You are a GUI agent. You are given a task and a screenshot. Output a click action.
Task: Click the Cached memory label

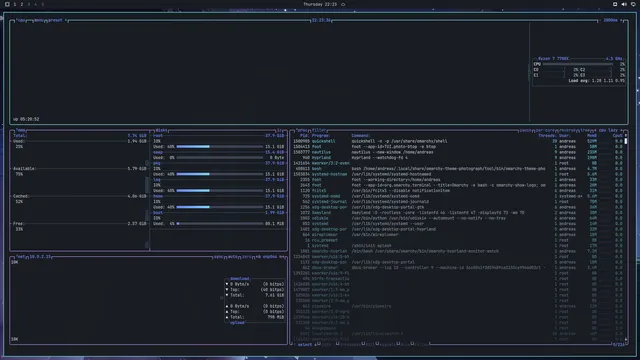point(21,196)
